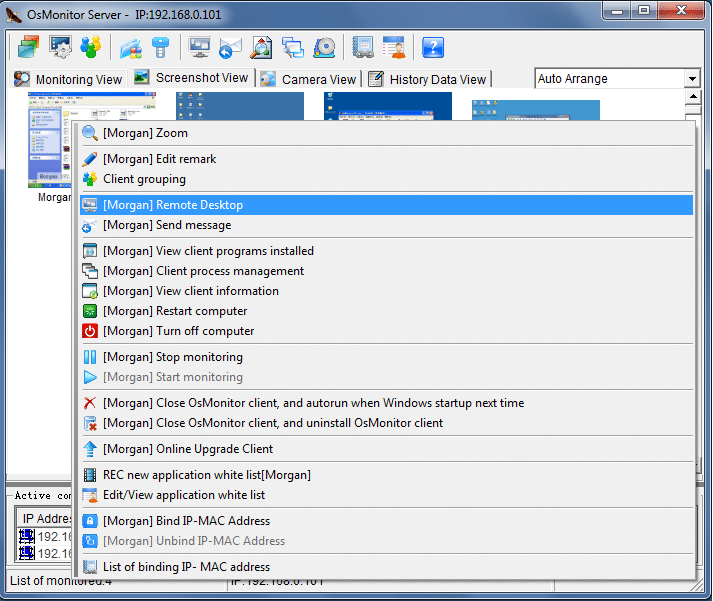Choose [Morgan] Send message entry
Image resolution: width=713 pixels, height=601 pixels.
(387, 225)
